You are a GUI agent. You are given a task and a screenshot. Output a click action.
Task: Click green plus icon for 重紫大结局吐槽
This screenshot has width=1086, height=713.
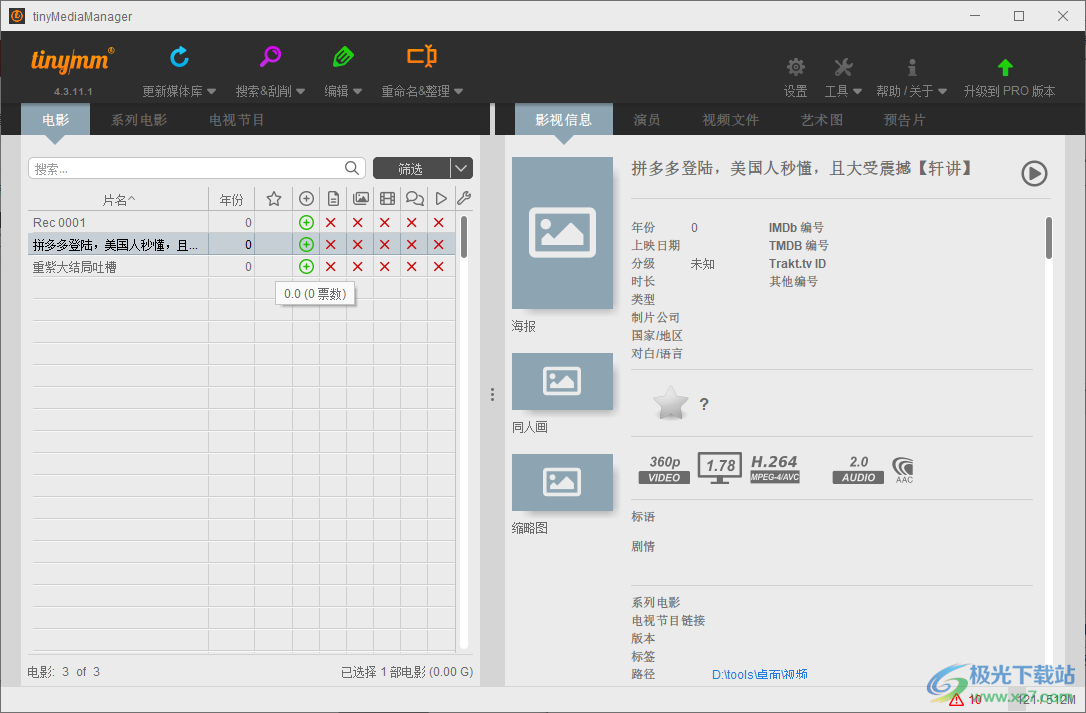pyautogui.click(x=306, y=267)
